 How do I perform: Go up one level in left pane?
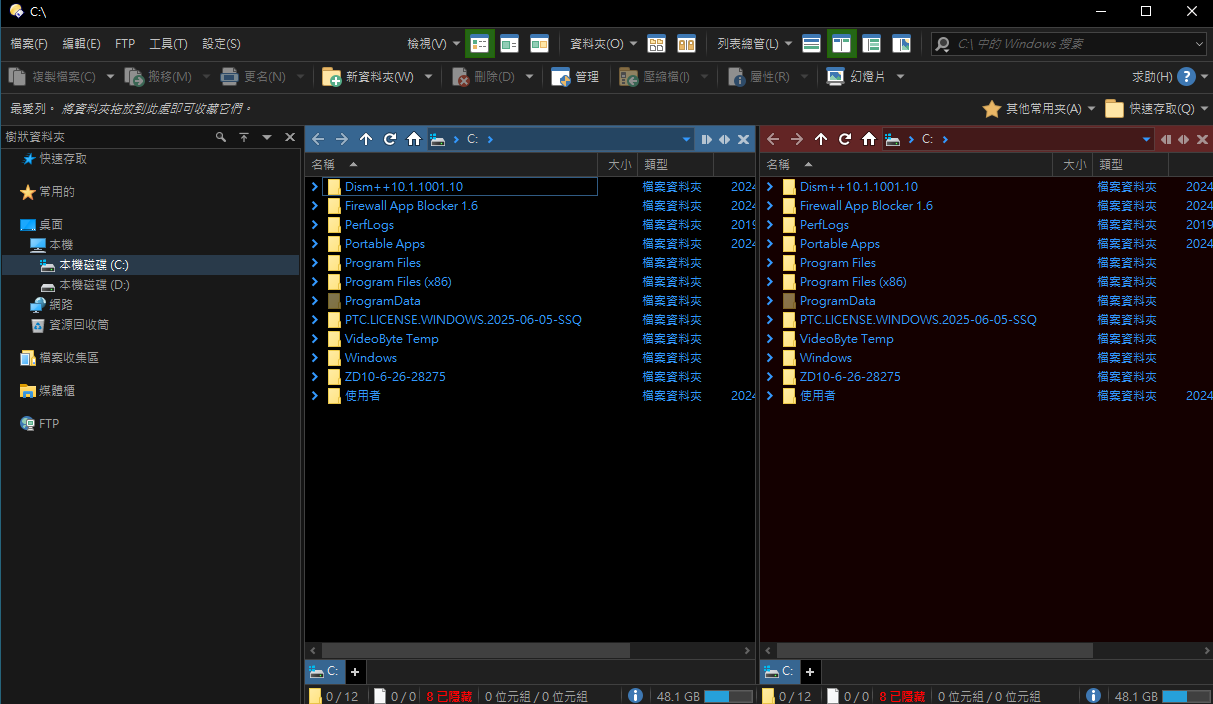click(x=366, y=140)
